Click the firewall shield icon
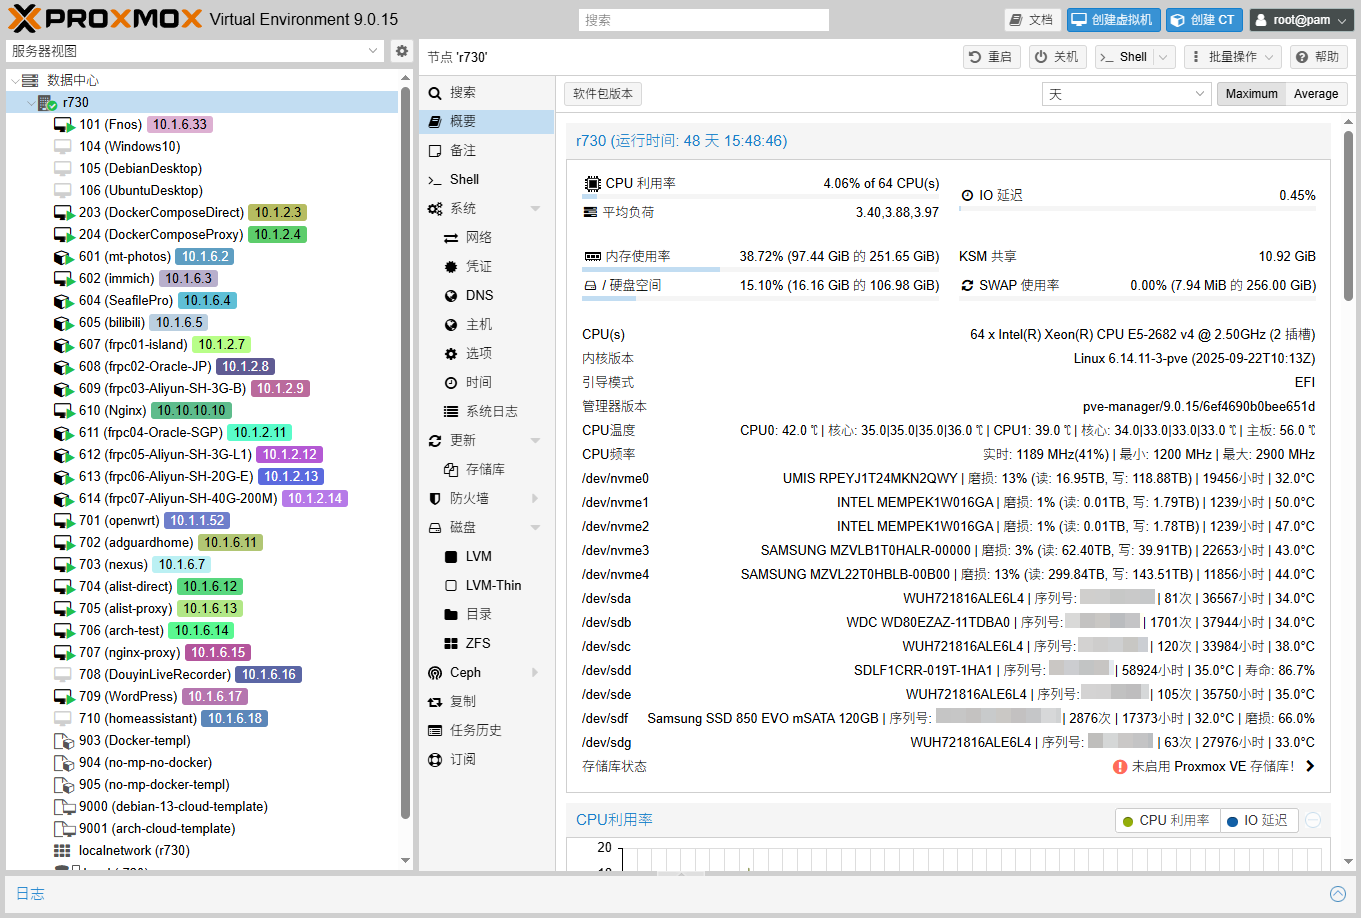The height and width of the screenshot is (918, 1361). pyautogui.click(x=435, y=499)
